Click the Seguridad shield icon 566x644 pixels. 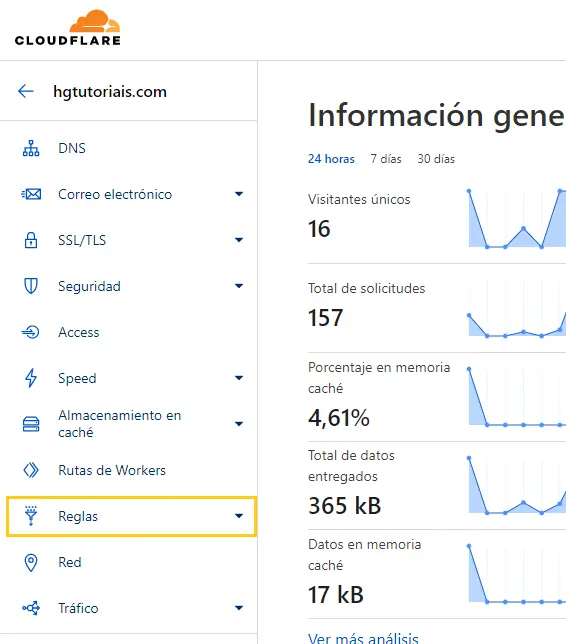point(31,286)
